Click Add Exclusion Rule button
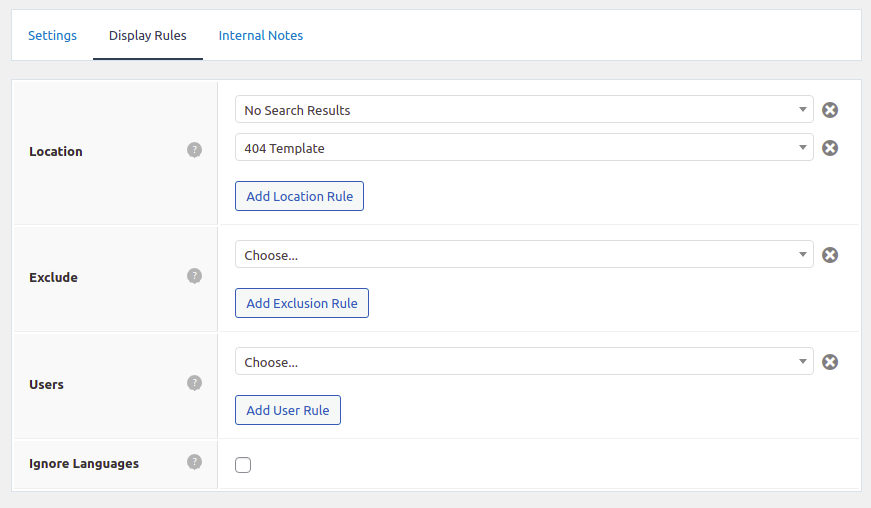Viewport: 871px width, 508px height. click(302, 303)
